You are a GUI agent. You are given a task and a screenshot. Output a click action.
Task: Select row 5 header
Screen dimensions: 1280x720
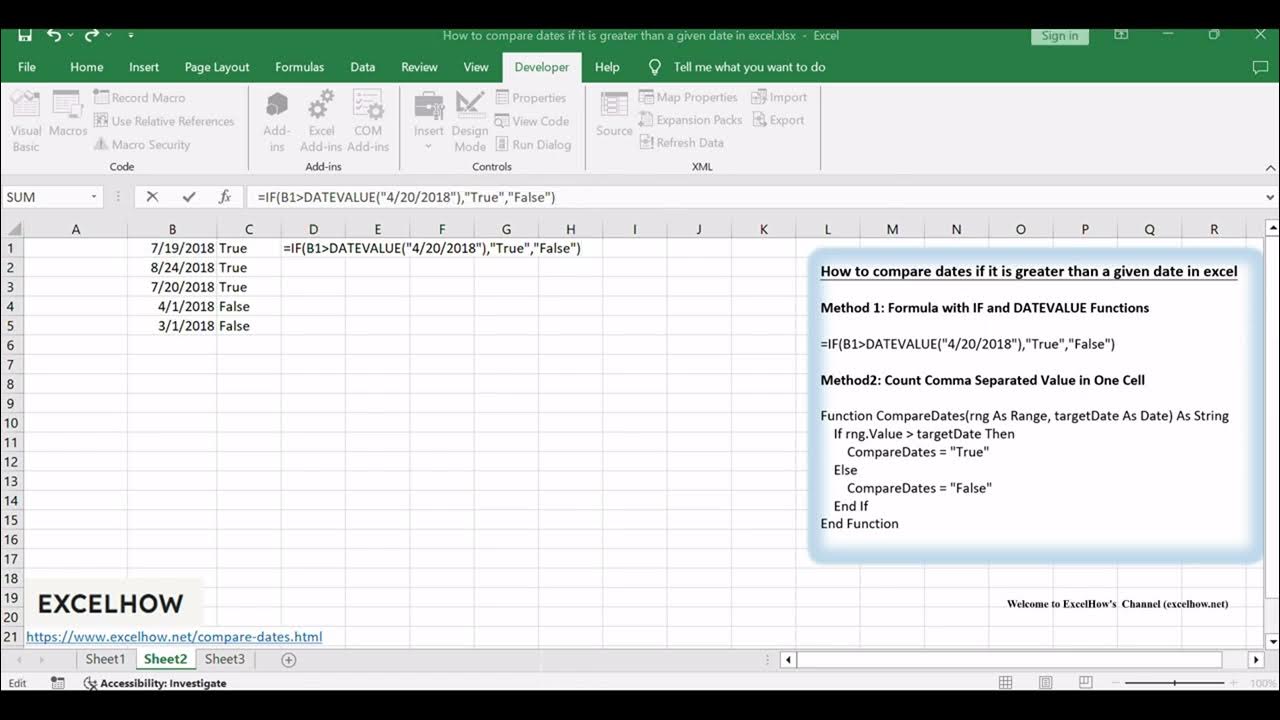tap(11, 326)
